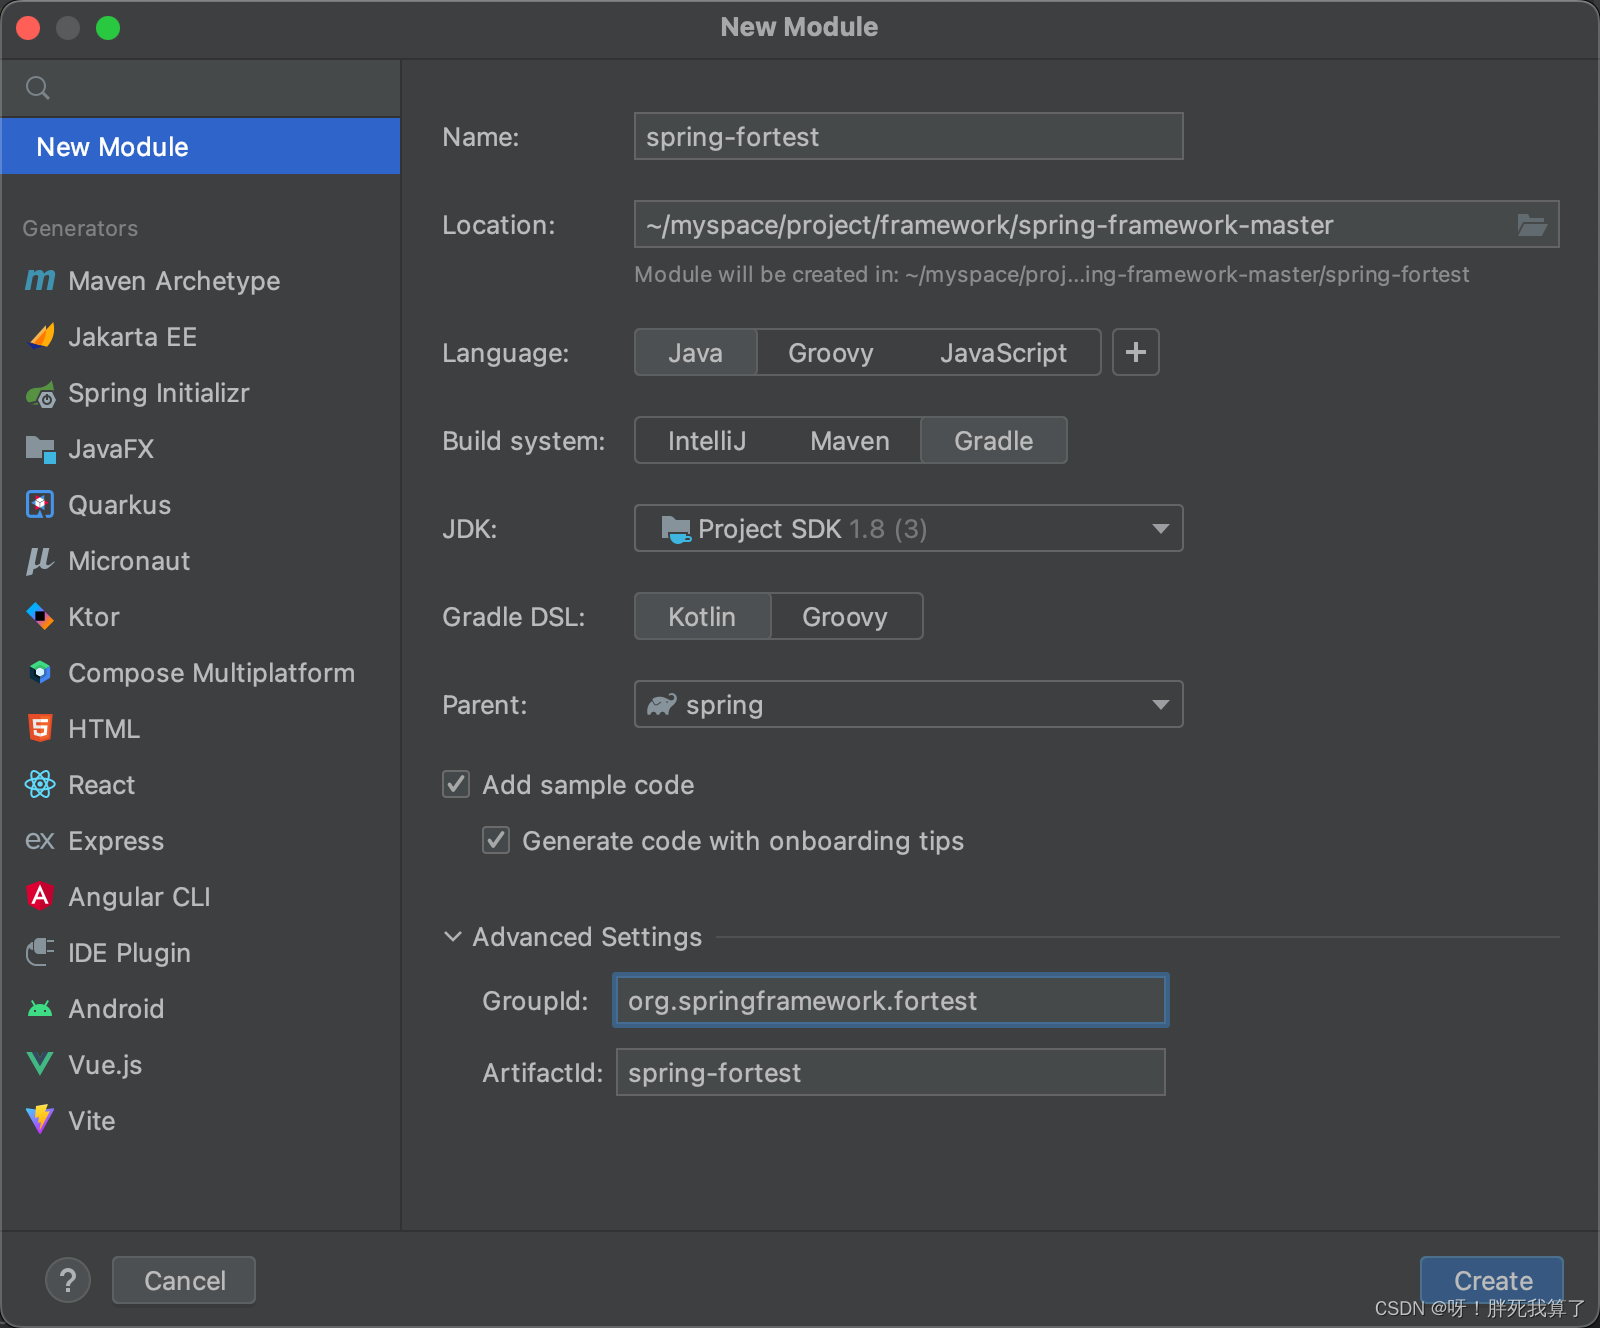The image size is (1600, 1328).
Task: Click the ArtifactId input field
Action: [x=891, y=1072]
